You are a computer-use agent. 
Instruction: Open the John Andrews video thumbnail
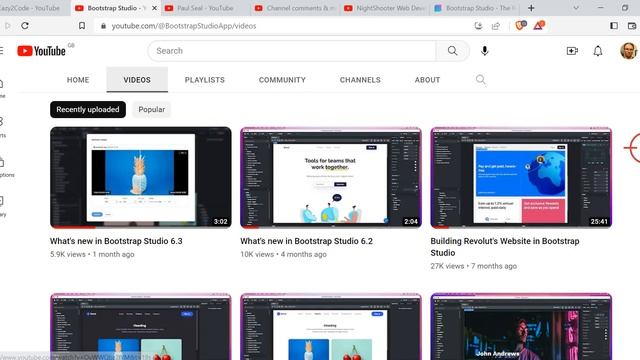click(x=521, y=327)
